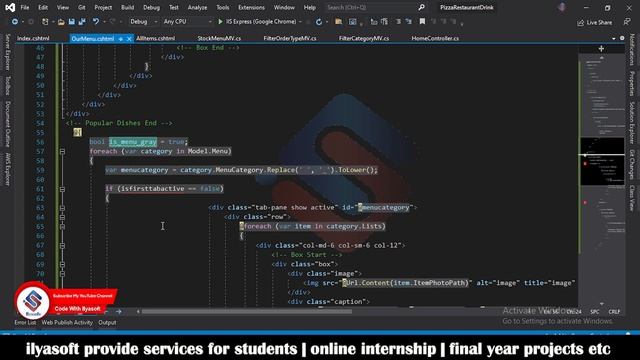Switch to the Index.cshtml tab
Viewport: 640px width, 360px height.
pyautogui.click(x=33, y=38)
